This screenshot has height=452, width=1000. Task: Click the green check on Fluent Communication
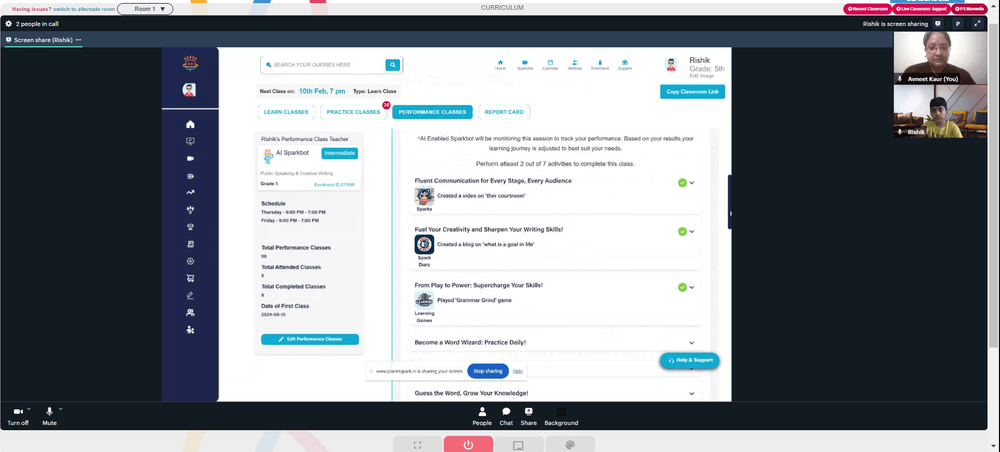pos(682,183)
